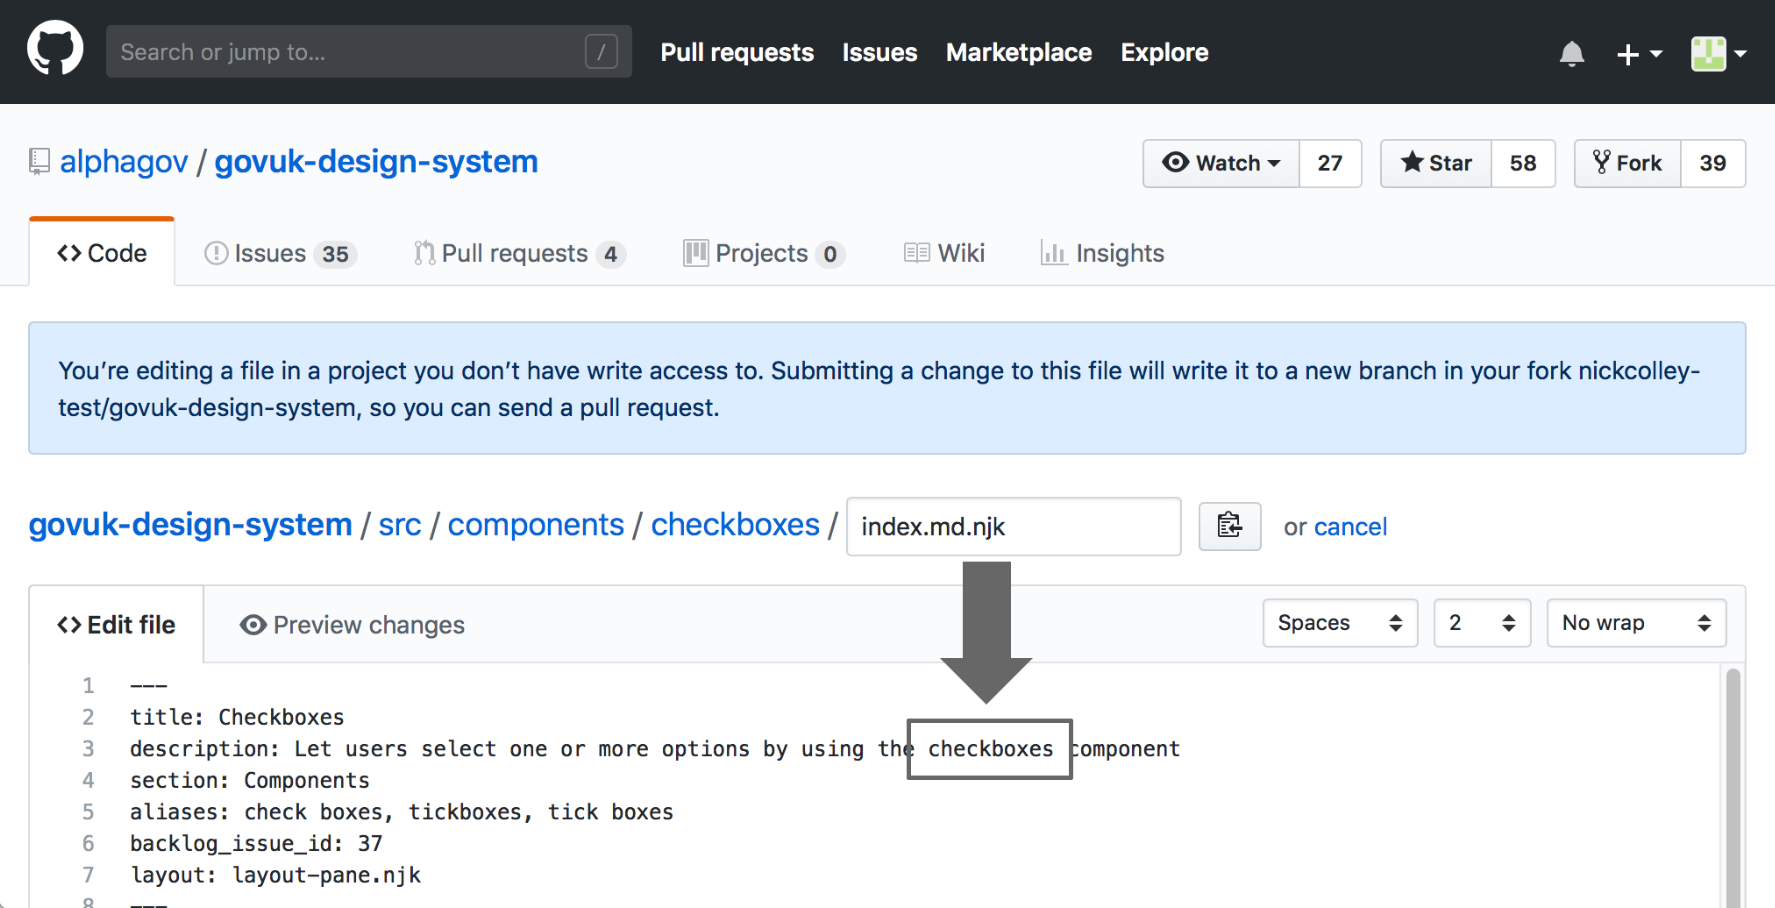This screenshot has width=1775, height=908.
Task: Click the GitHub octocat logo
Action: tap(55, 51)
